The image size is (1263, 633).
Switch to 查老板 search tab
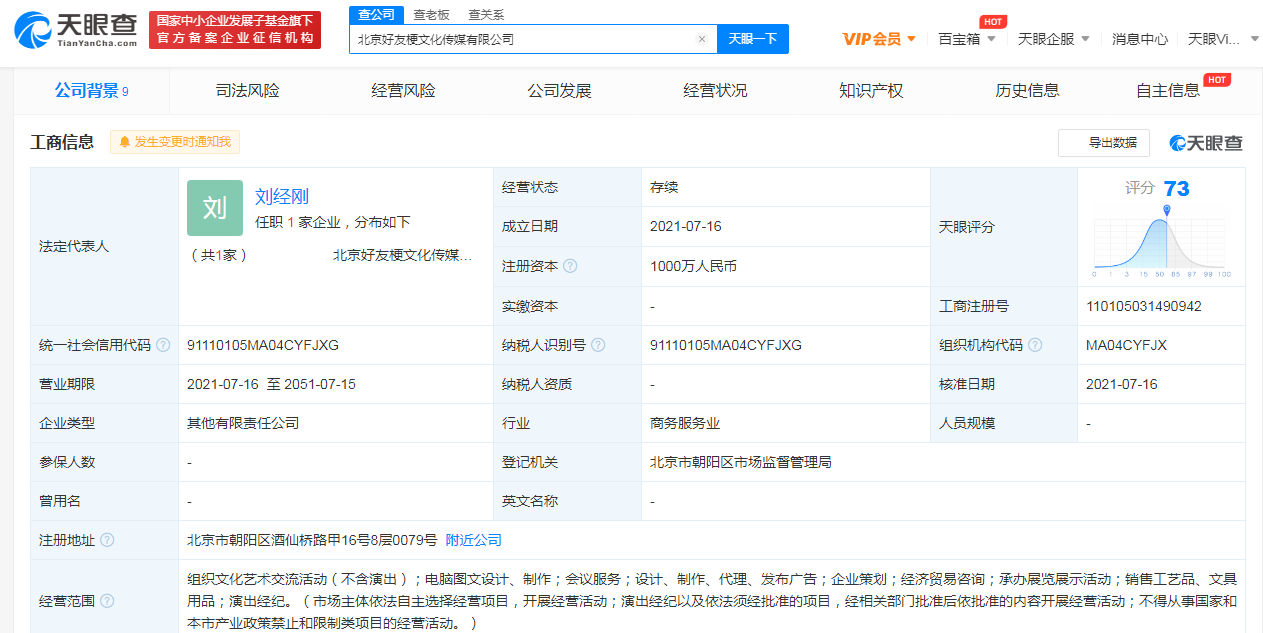pyautogui.click(x=431, y=15)
